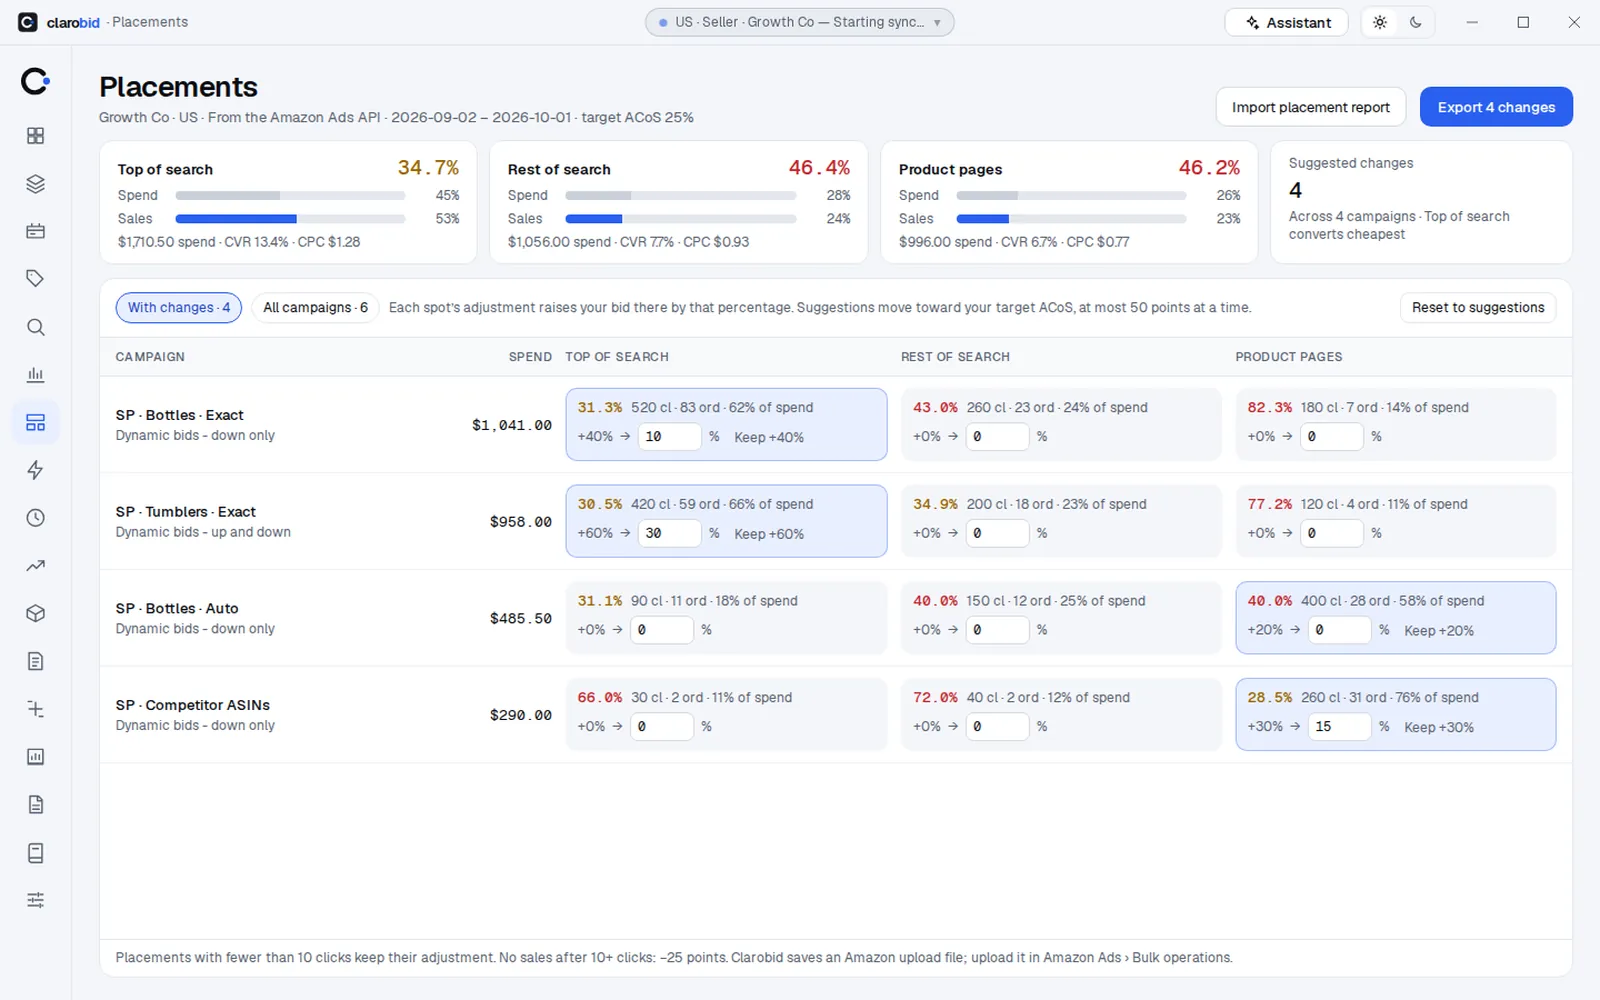Open the cube box icon in sidebar
The height and width of the screenshot is (1000, 1600).
[35, 614]
